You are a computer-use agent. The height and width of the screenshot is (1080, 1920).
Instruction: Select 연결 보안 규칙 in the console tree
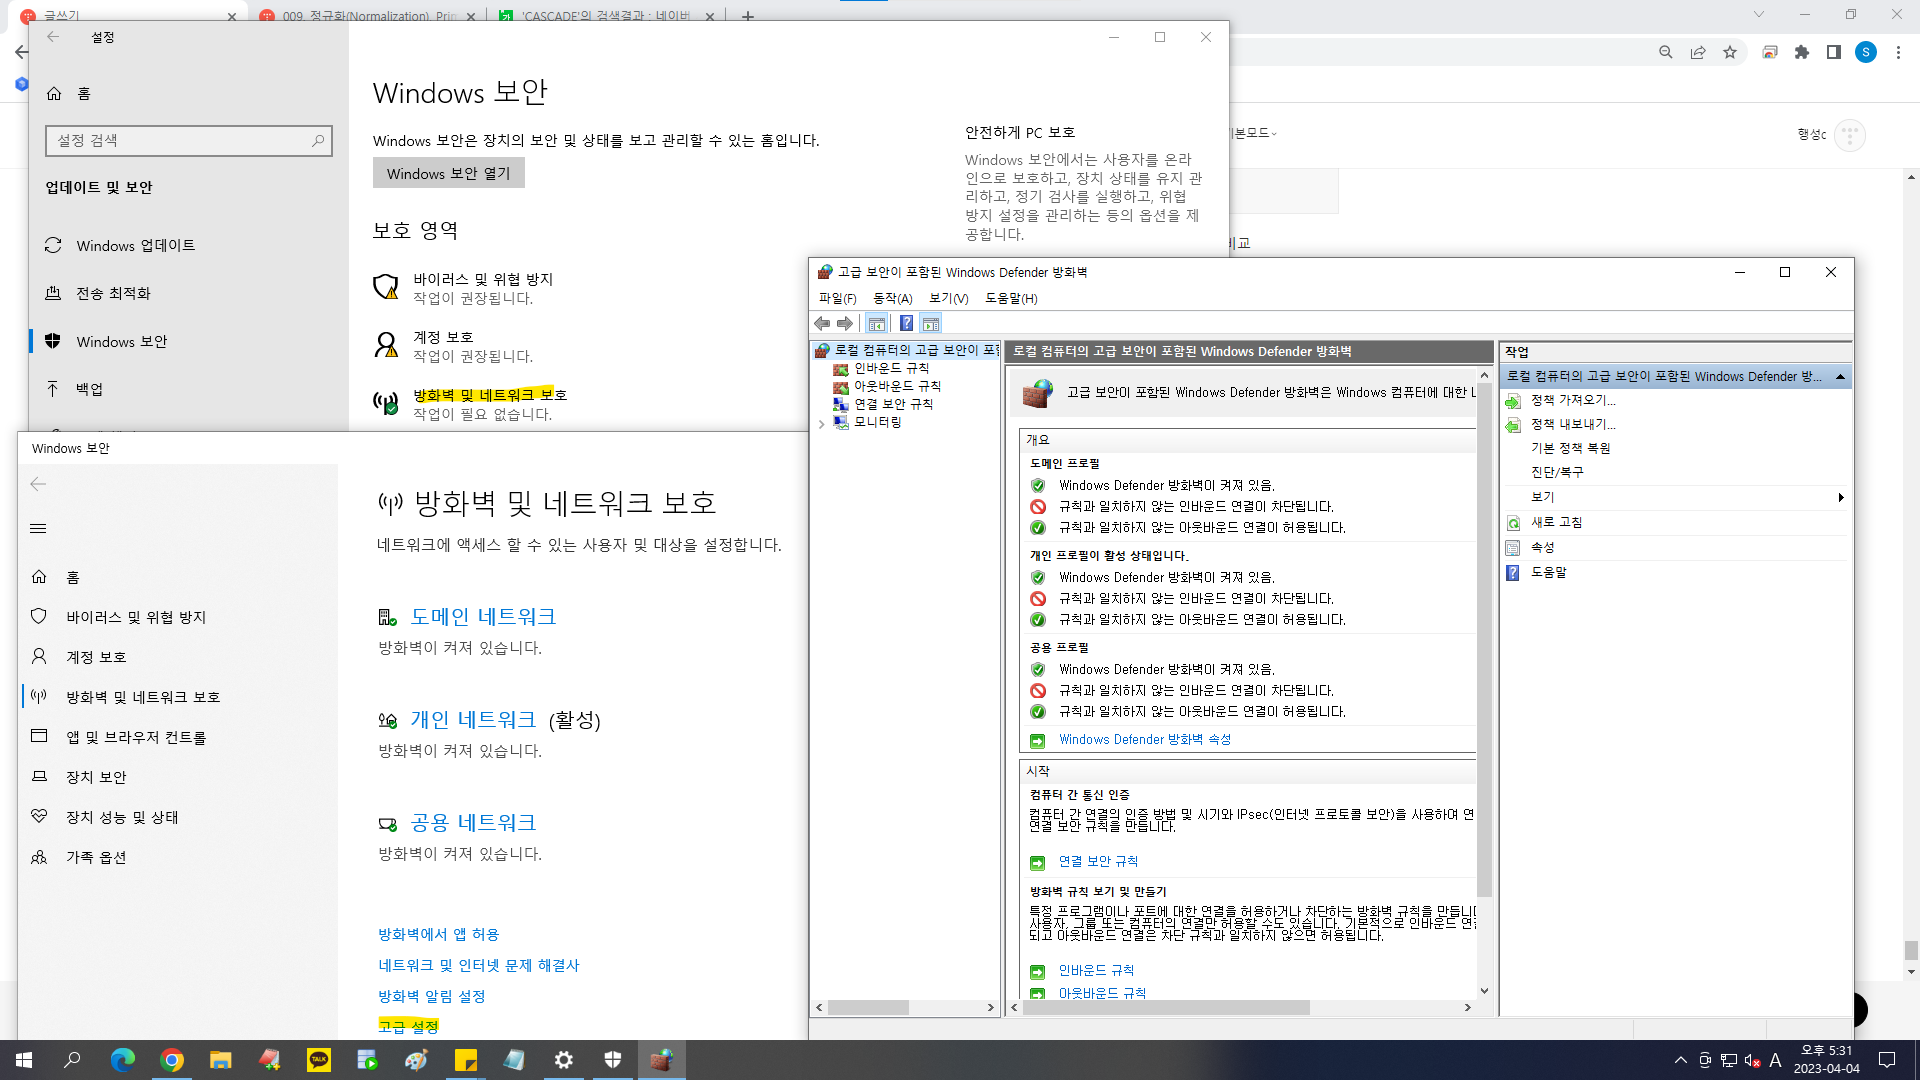click(x=893, y=404)
